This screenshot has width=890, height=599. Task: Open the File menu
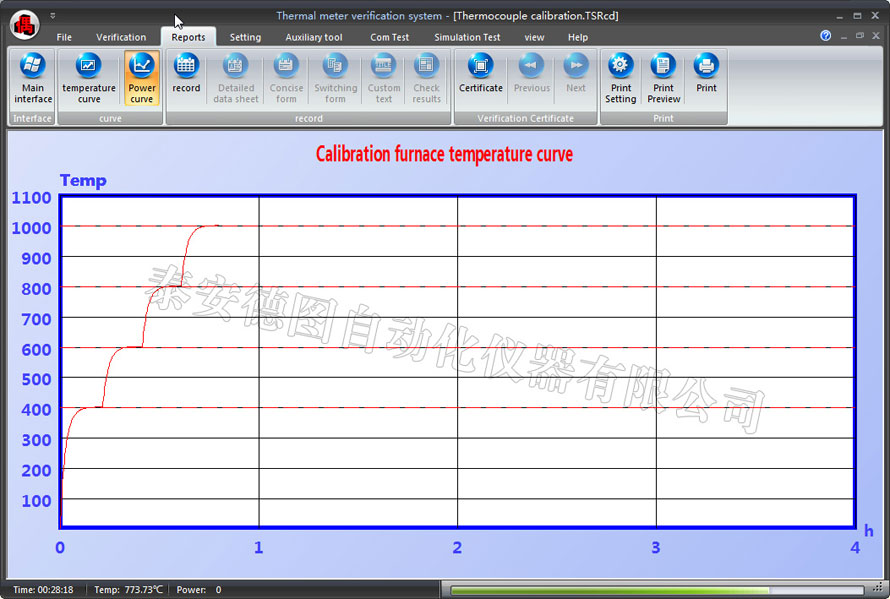pos(64,37)
